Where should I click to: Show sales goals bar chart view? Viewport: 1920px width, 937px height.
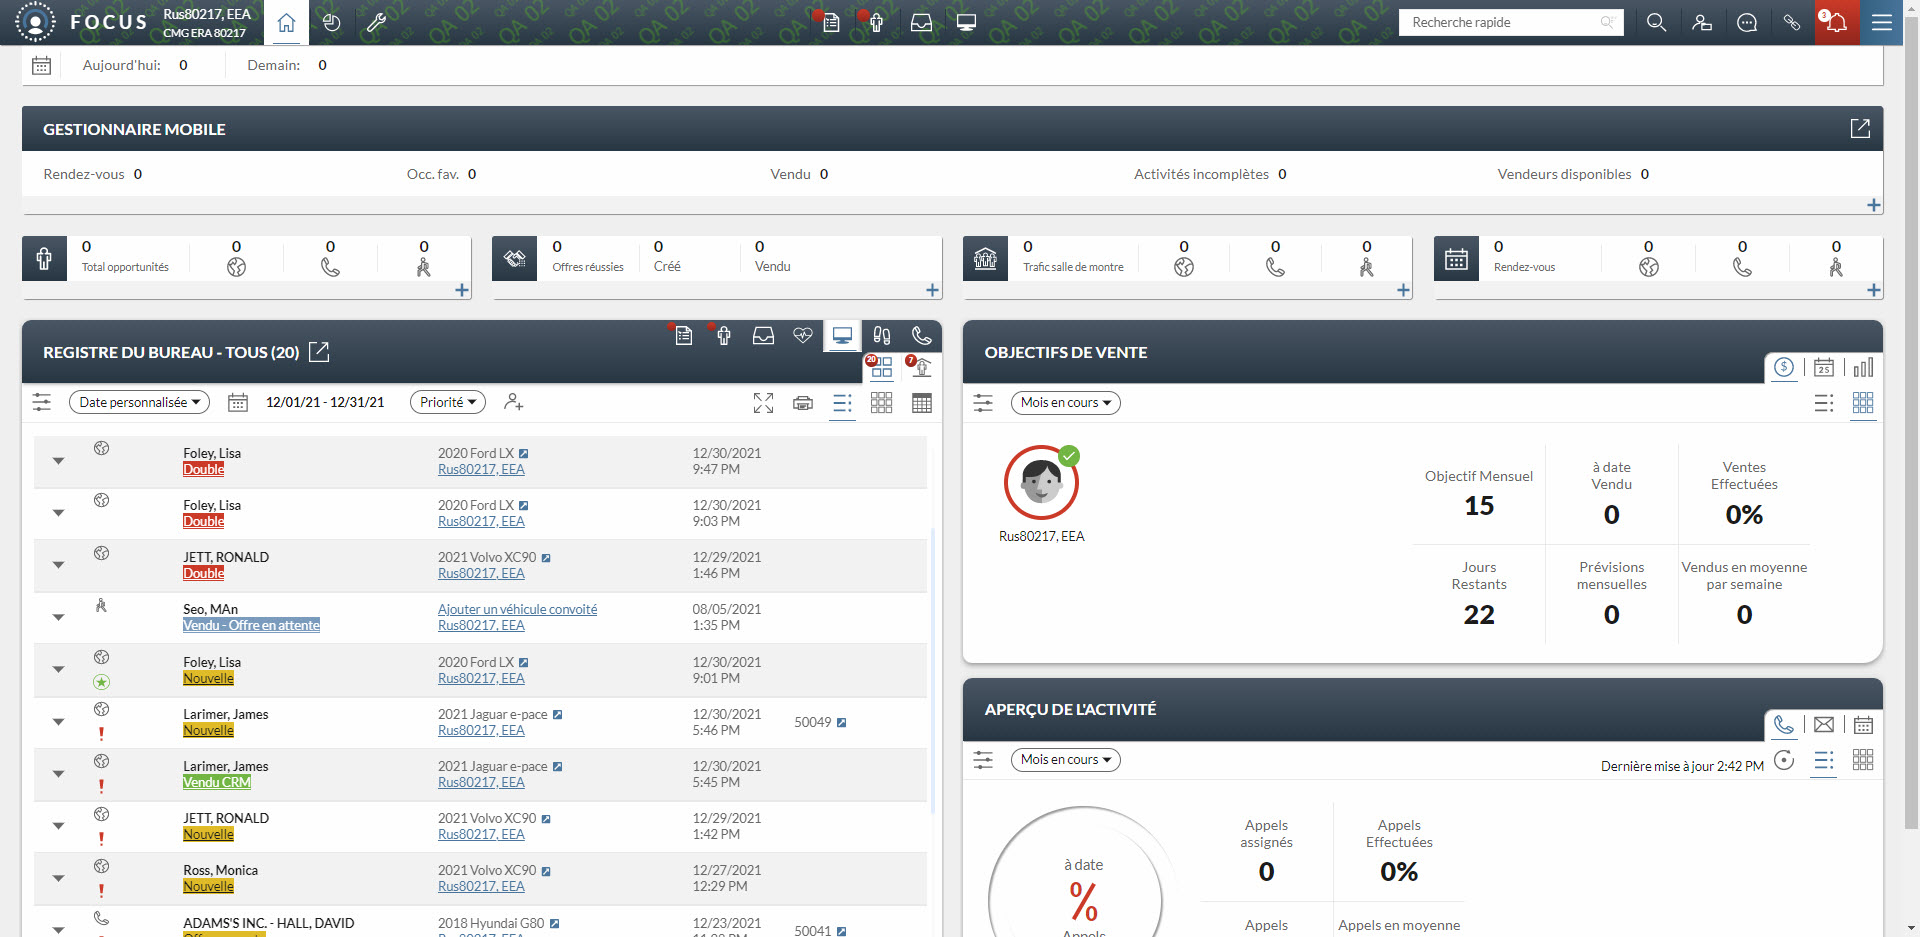pyautogui.click(x=1863, y=367)
